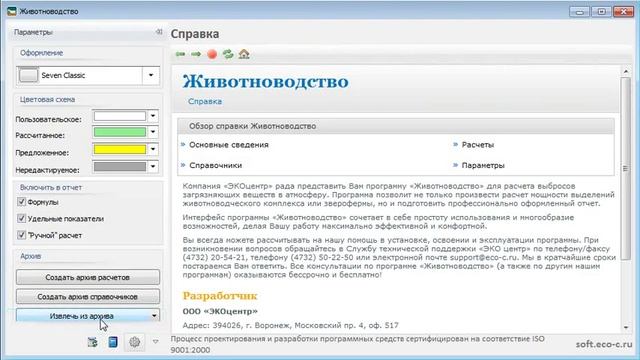
Task: Click the help page scrollbar thumb
Action: click(x=625, y=168)
